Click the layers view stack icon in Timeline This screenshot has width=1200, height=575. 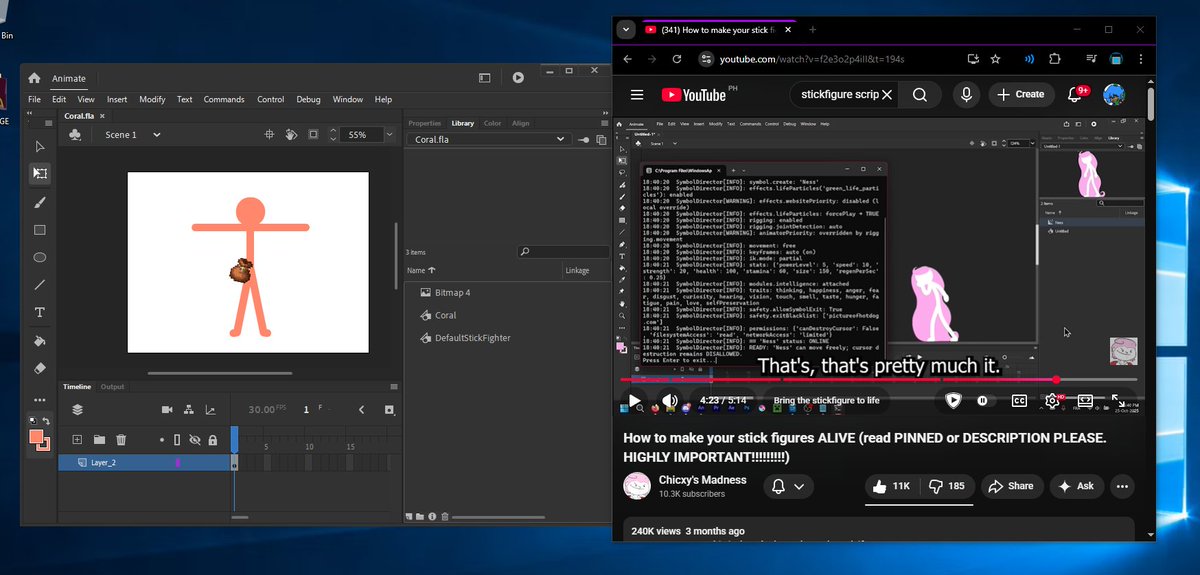[77, 410]
